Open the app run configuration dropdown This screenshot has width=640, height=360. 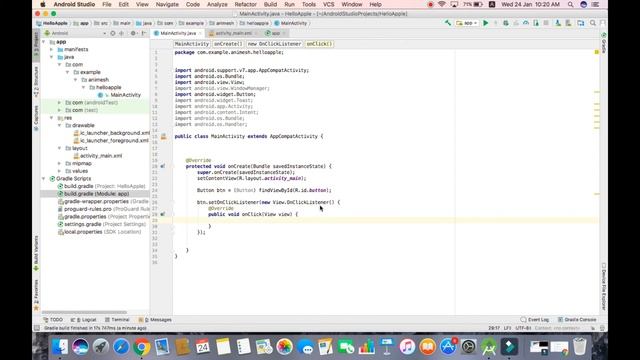467,23
